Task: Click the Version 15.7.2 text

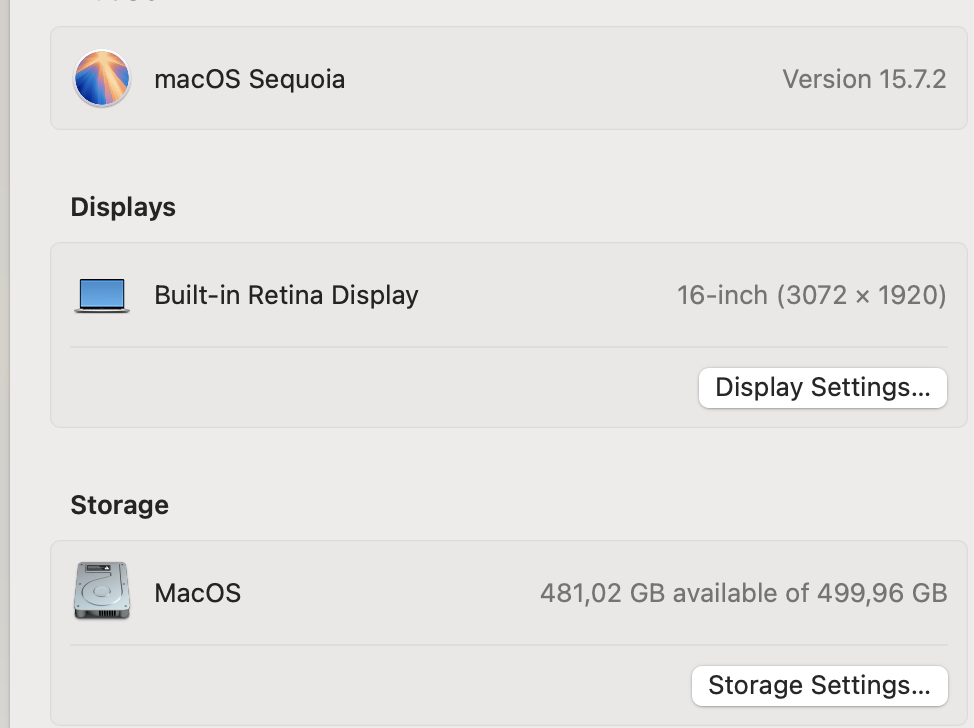Action: click(864, 80)
